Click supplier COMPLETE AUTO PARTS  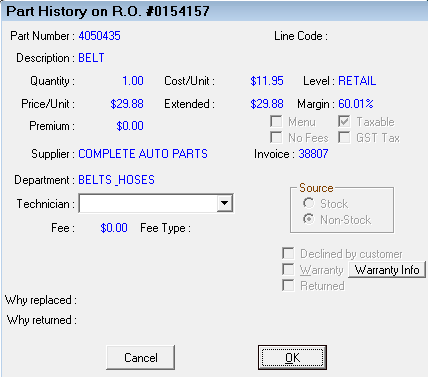143,154
